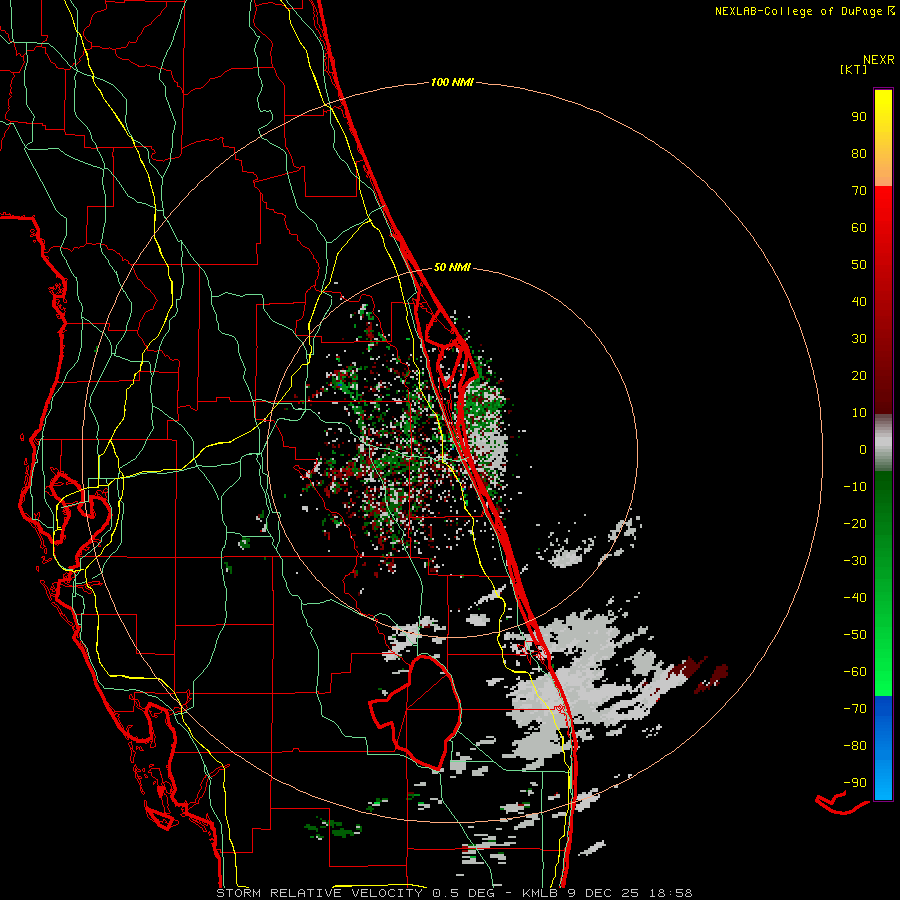Click the -90 value on velocity scale
900x900 pixels.
coord(855,782)
